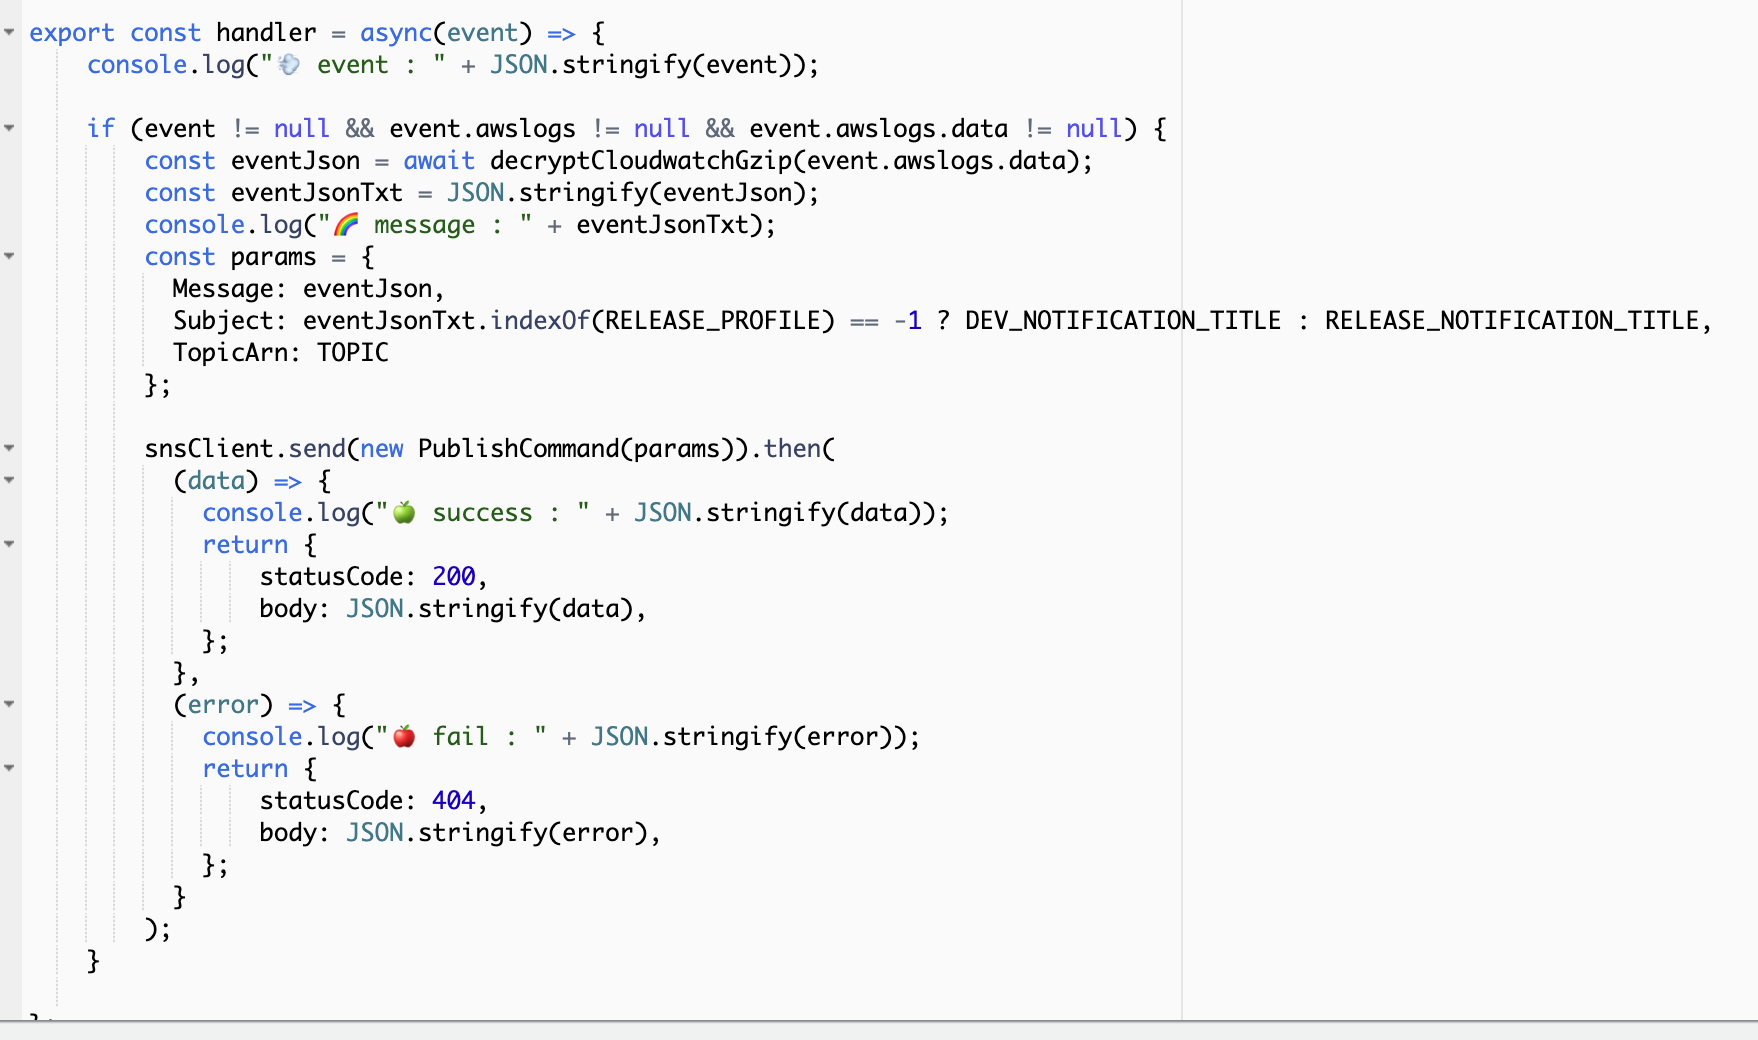The width and height of the screenshot is (1758, 1040).
Task: Click the TOPIC value of TopicArn
Action: [x=352, y=353]
